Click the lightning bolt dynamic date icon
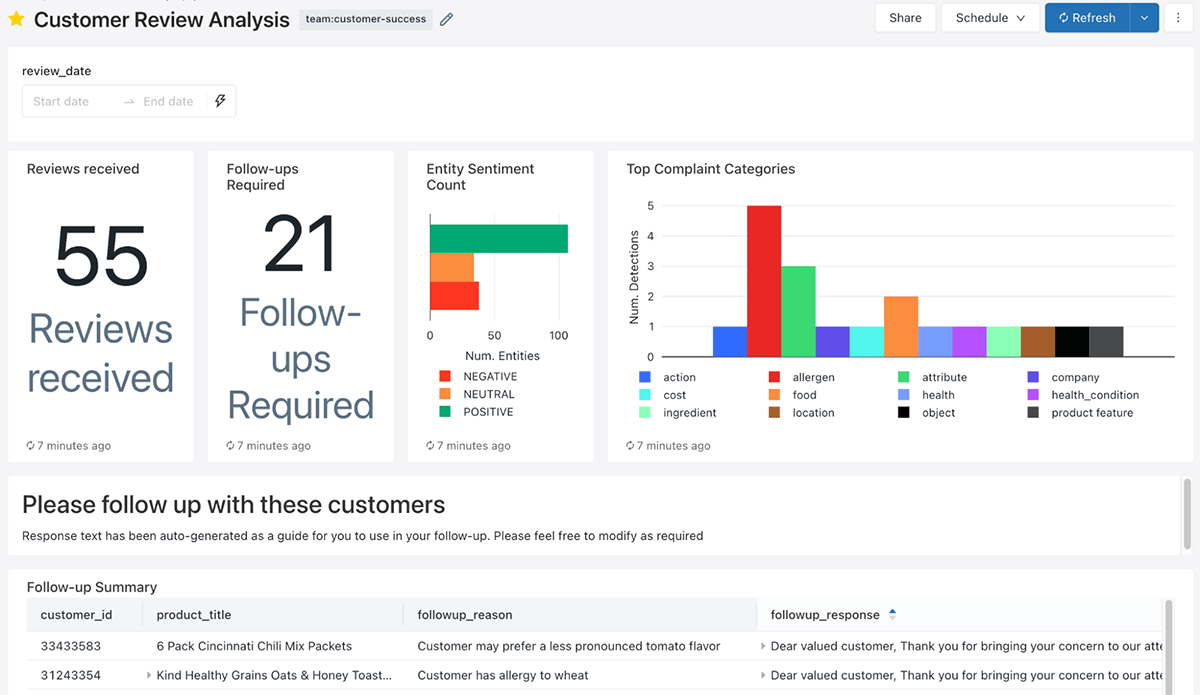Screen dimensions: 1200x695 click(x=220, y=101)
